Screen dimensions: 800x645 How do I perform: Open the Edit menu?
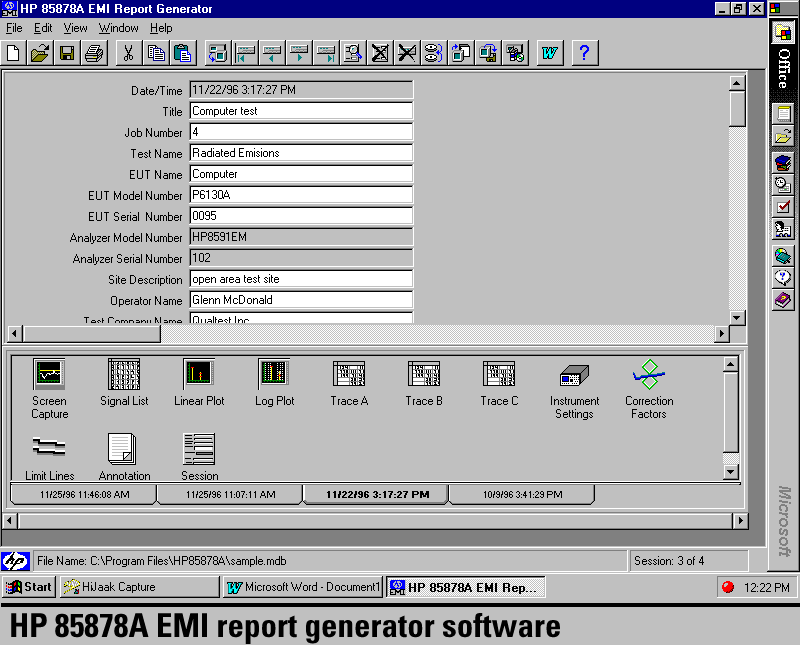coord(43,28)
